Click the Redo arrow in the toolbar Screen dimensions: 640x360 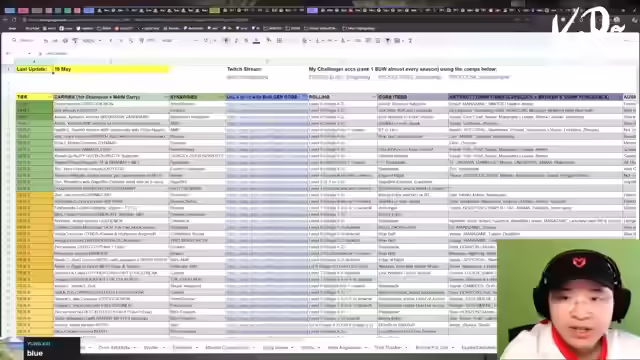tap(55, 41)
